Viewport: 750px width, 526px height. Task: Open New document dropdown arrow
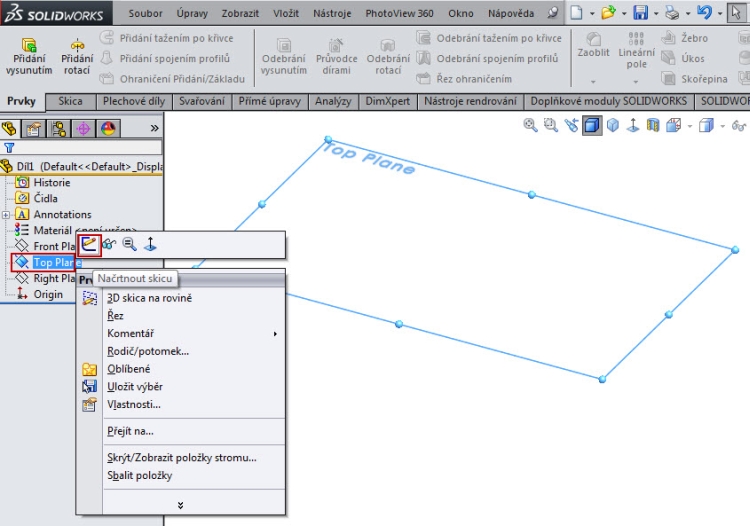(x=592, y=13)
